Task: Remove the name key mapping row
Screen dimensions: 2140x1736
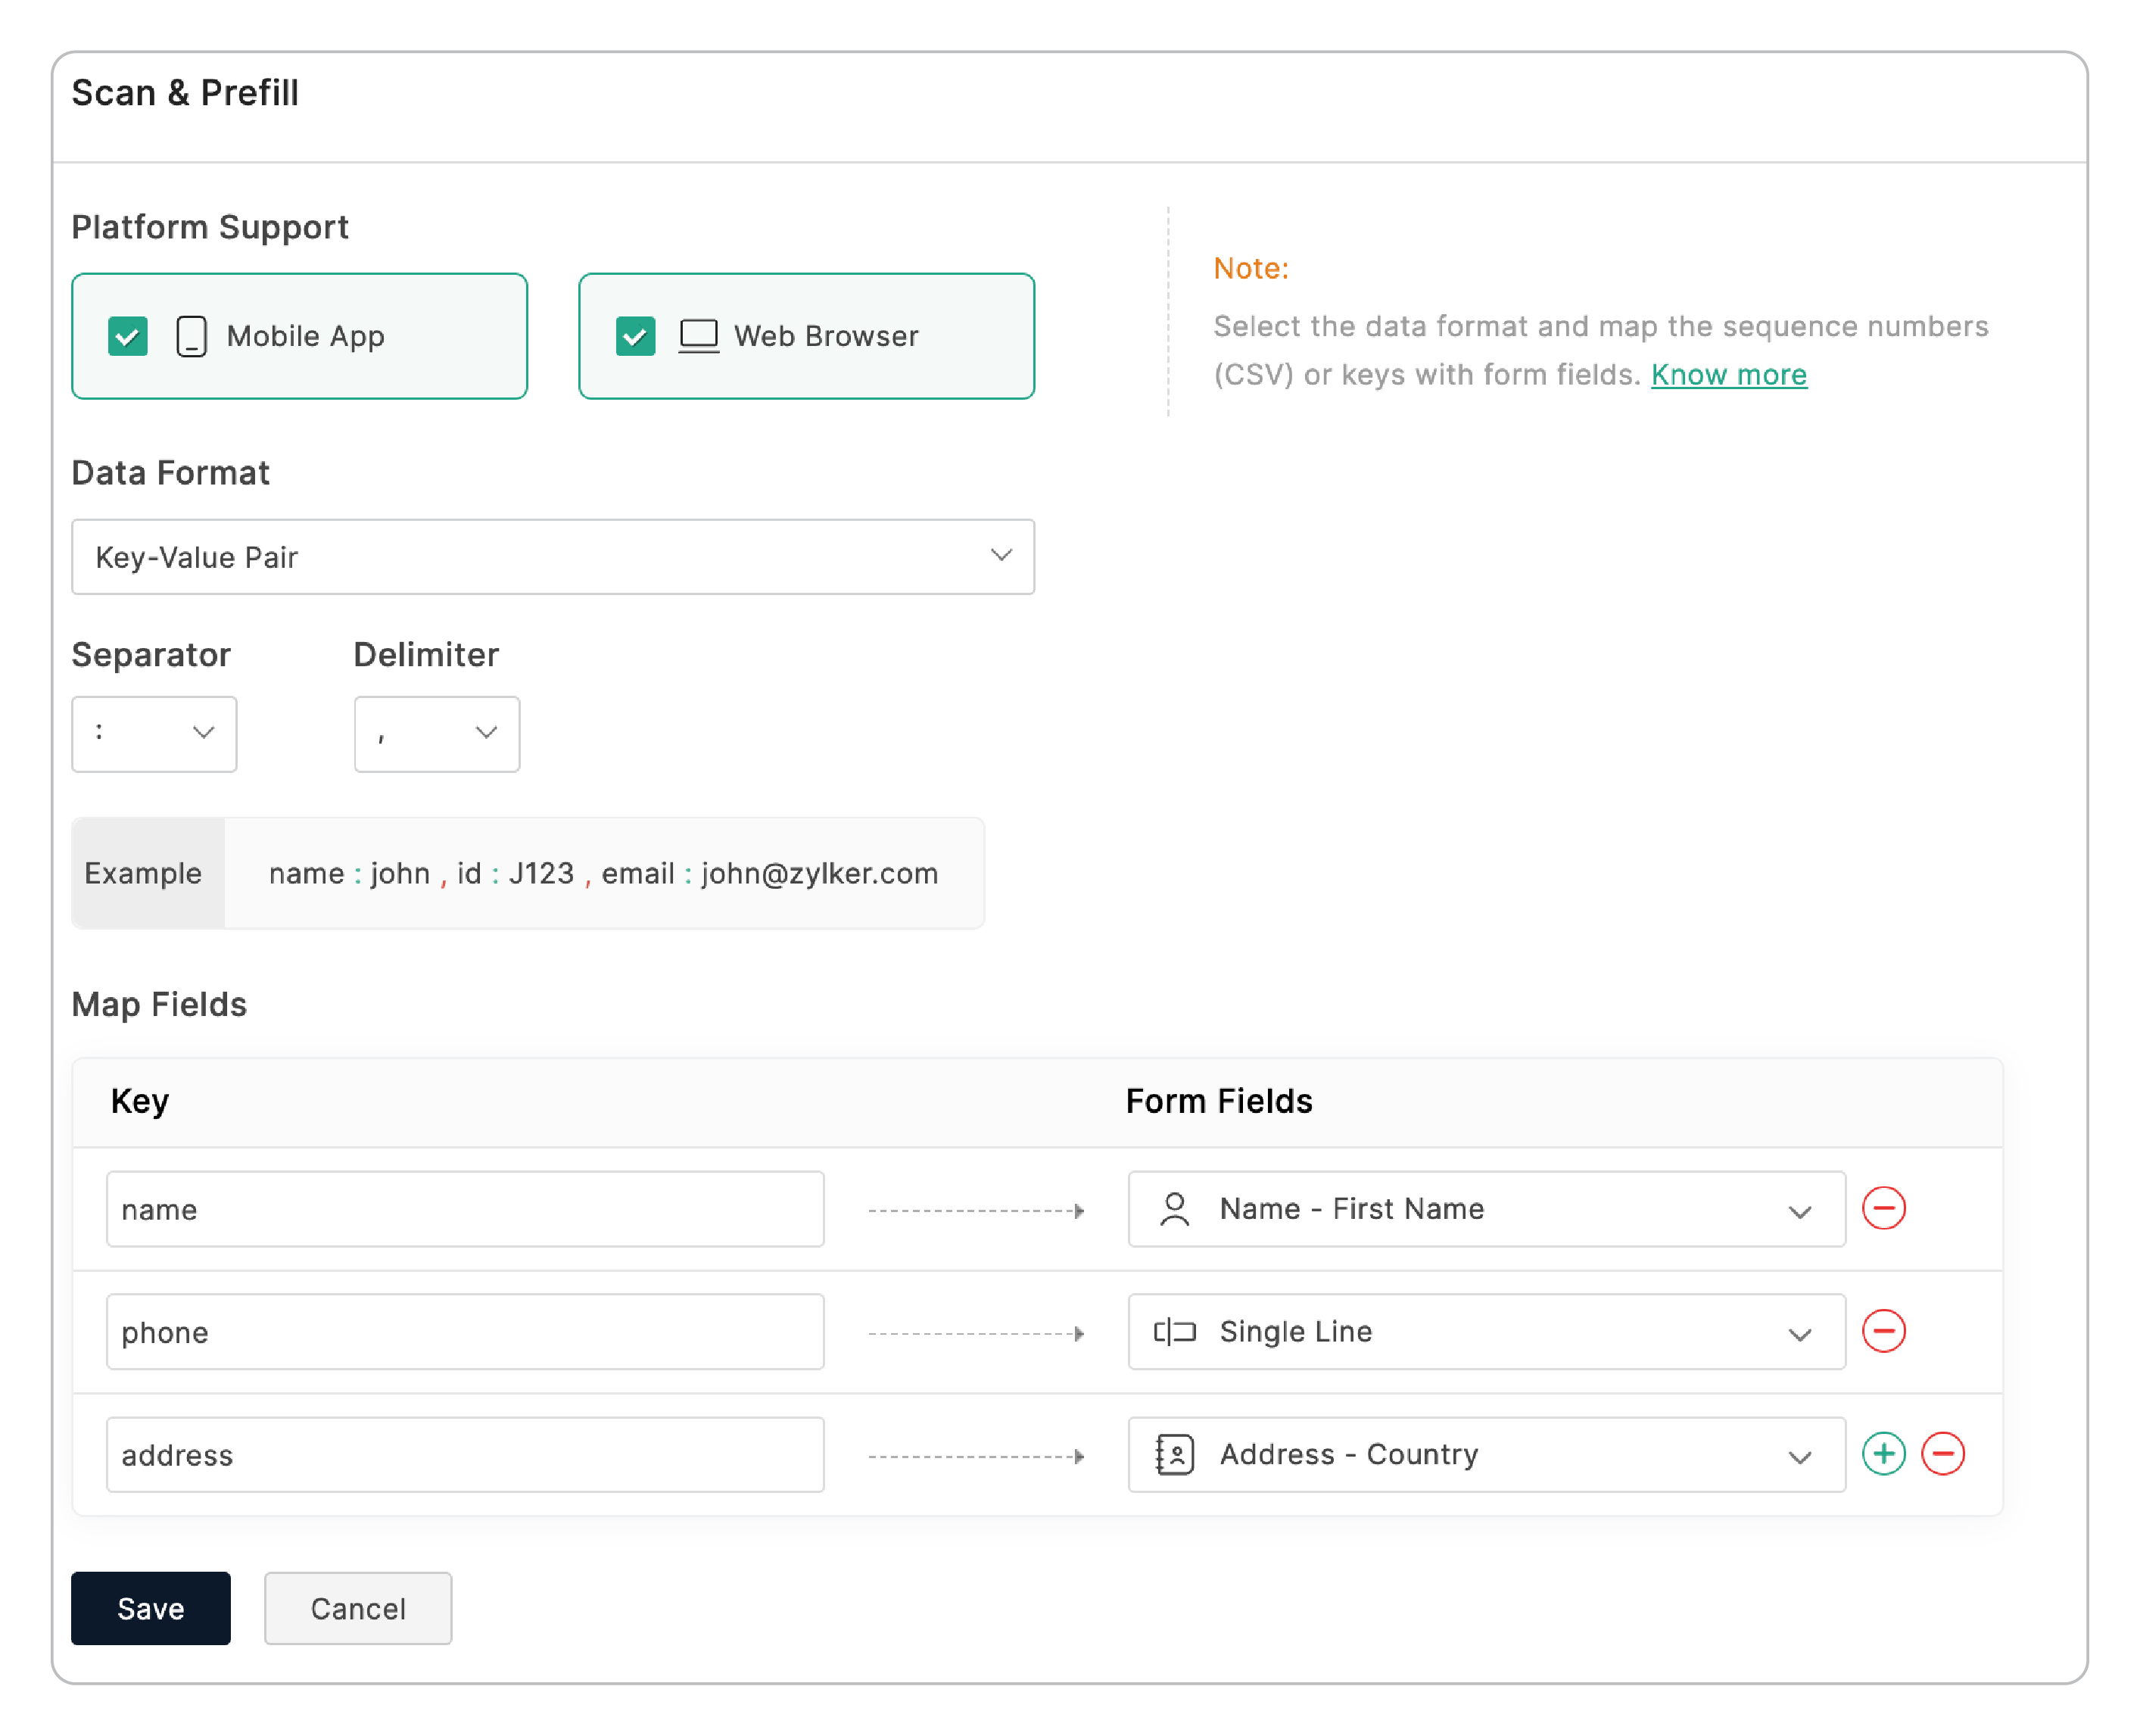Action: (x=1883, y=1208)
